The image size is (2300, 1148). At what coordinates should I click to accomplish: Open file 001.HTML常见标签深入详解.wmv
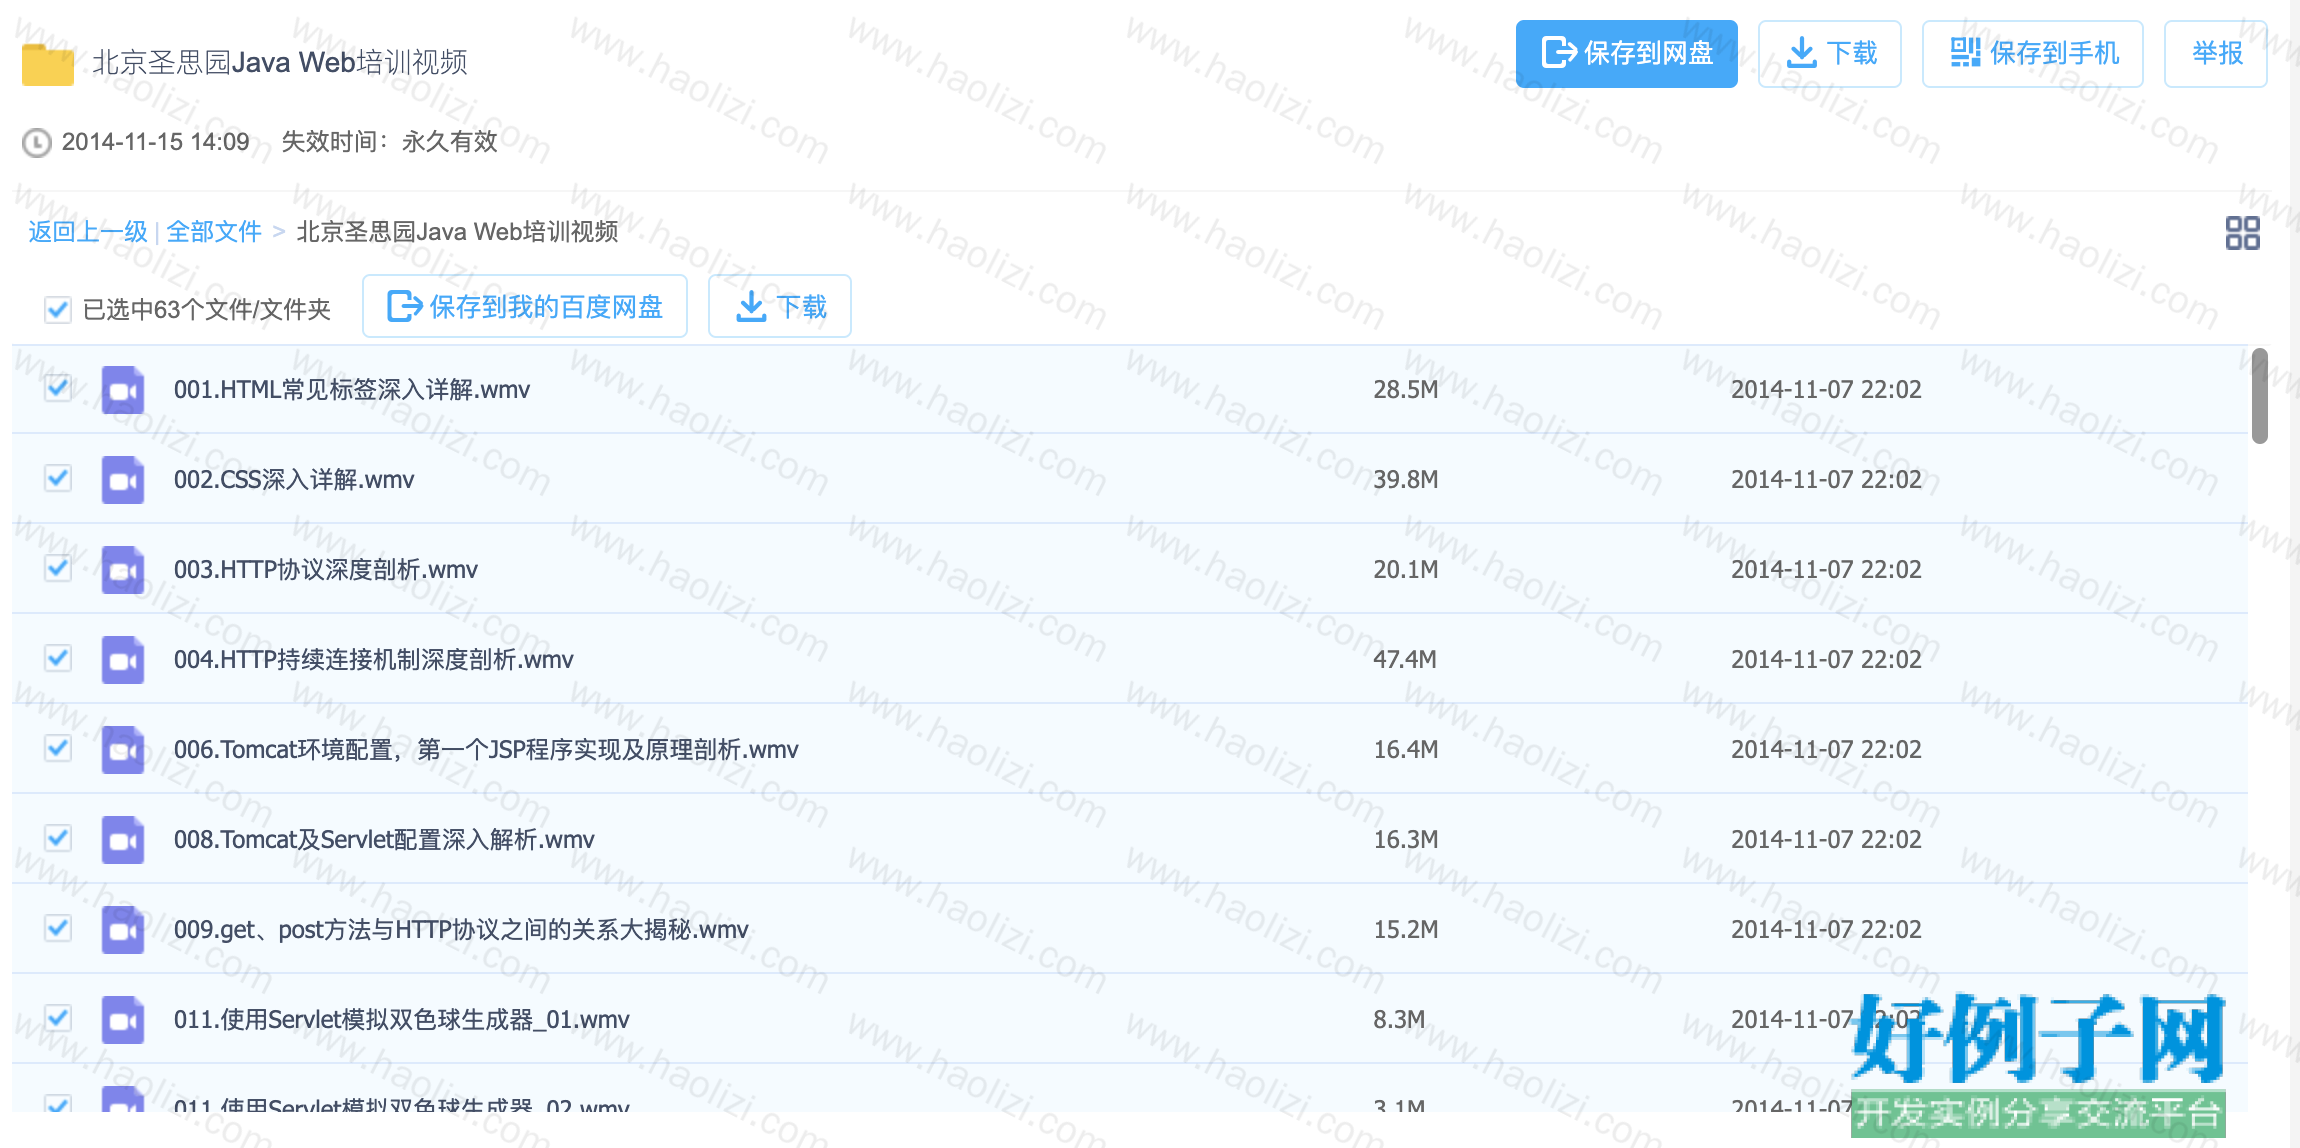coord(352,390)
